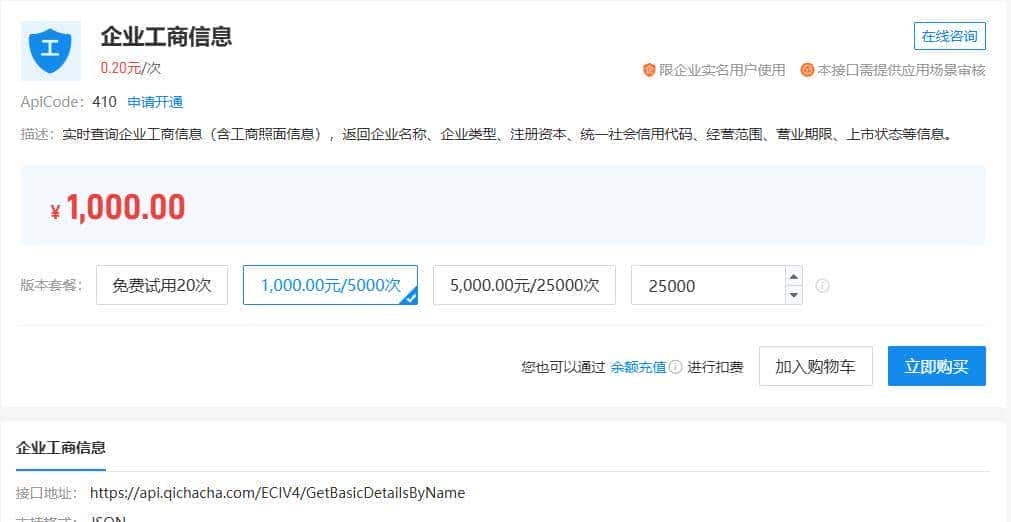The image size is (1011, 522).
Task: Click the ¥1,000.00 price text
Action: pyautogui.click(x=118, y=207)
